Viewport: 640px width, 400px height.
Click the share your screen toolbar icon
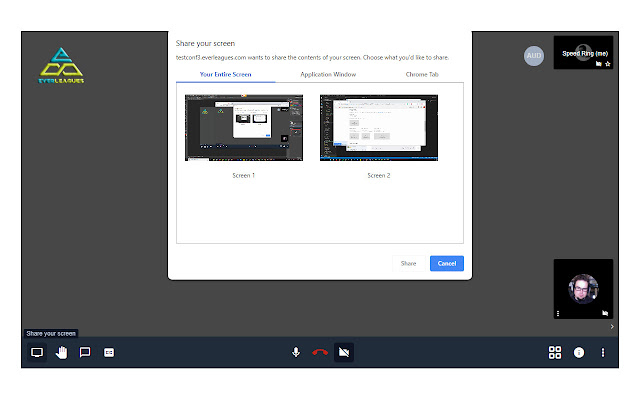(x=37, y=352)
